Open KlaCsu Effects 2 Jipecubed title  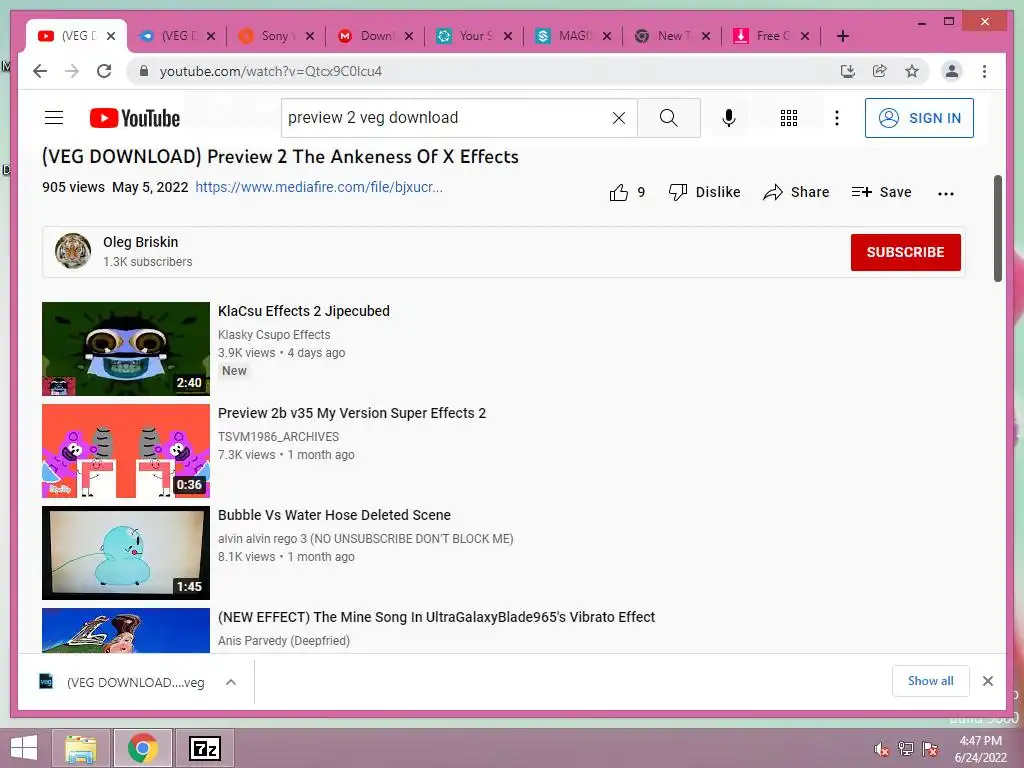(x=304, y=311)
